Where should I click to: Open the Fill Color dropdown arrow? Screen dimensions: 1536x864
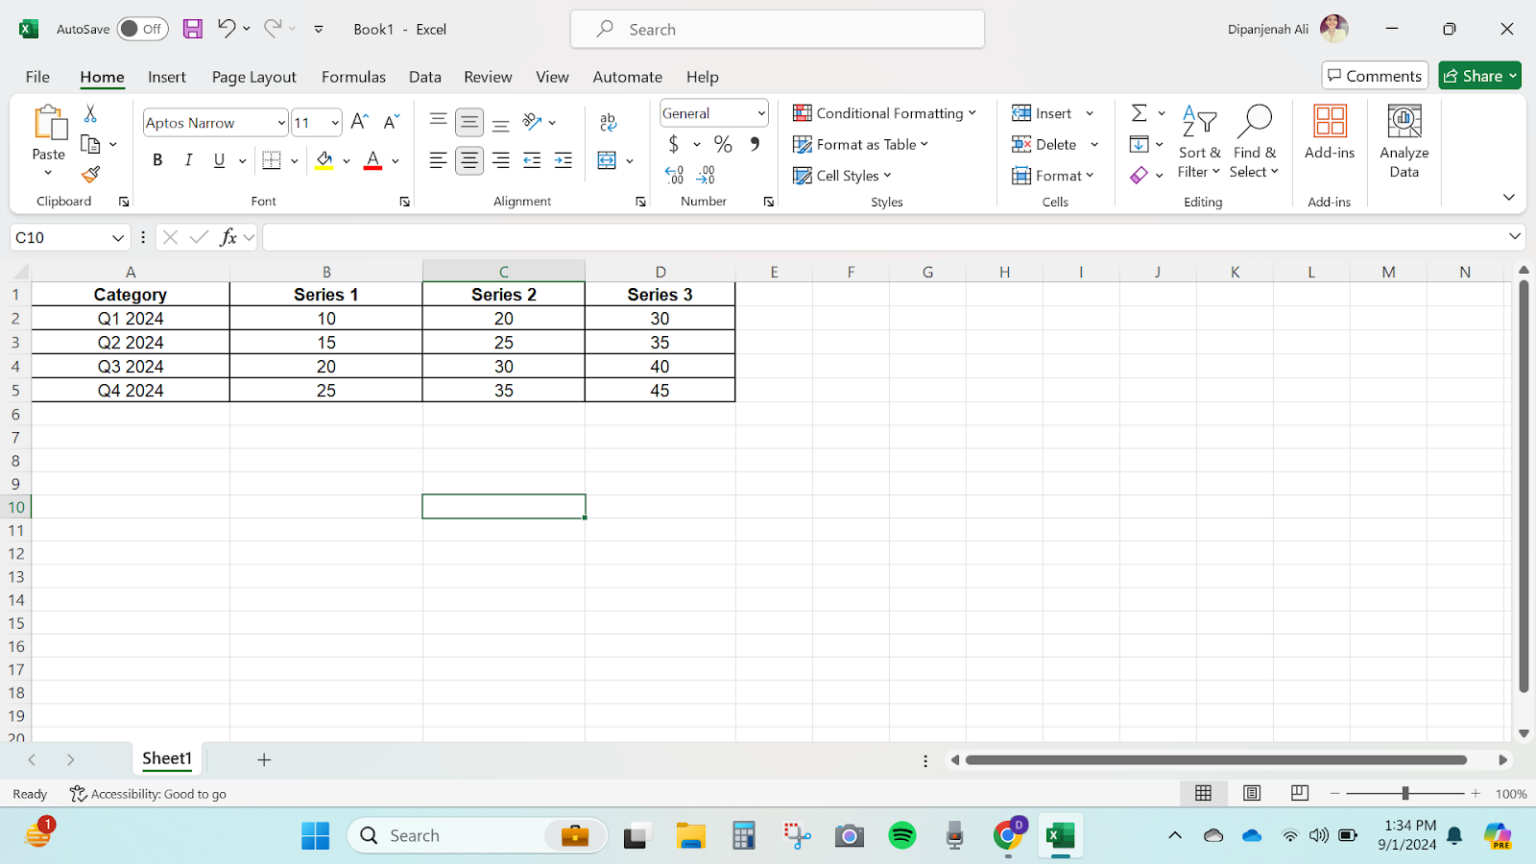point(344,159)
